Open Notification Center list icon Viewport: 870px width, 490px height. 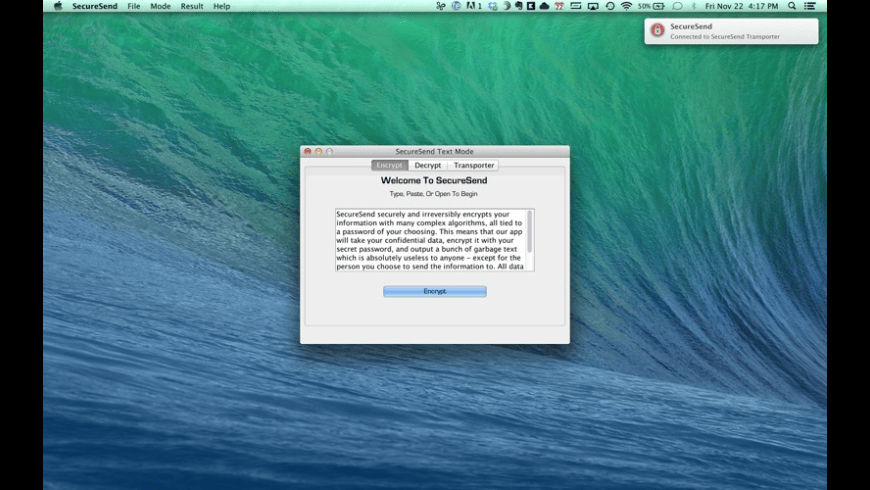click(810, 6)
